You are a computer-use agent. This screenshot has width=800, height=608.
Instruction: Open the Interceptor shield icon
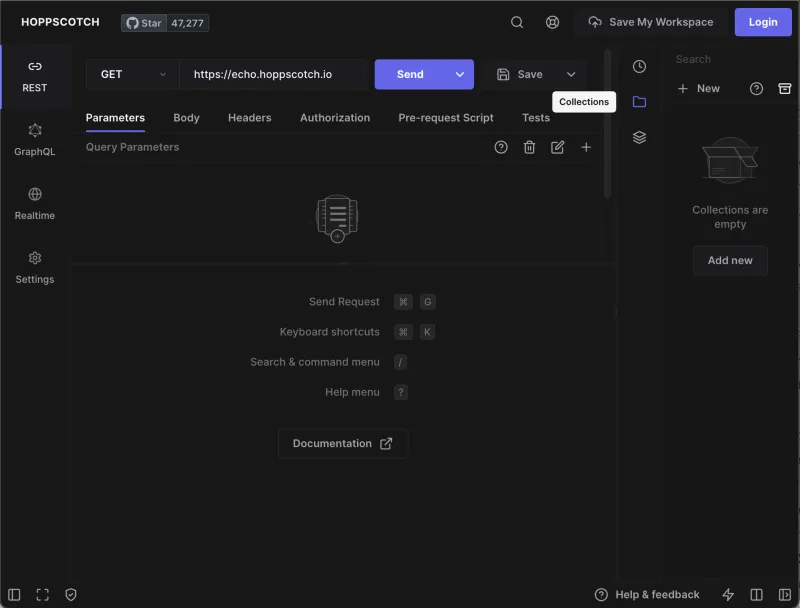71,594
